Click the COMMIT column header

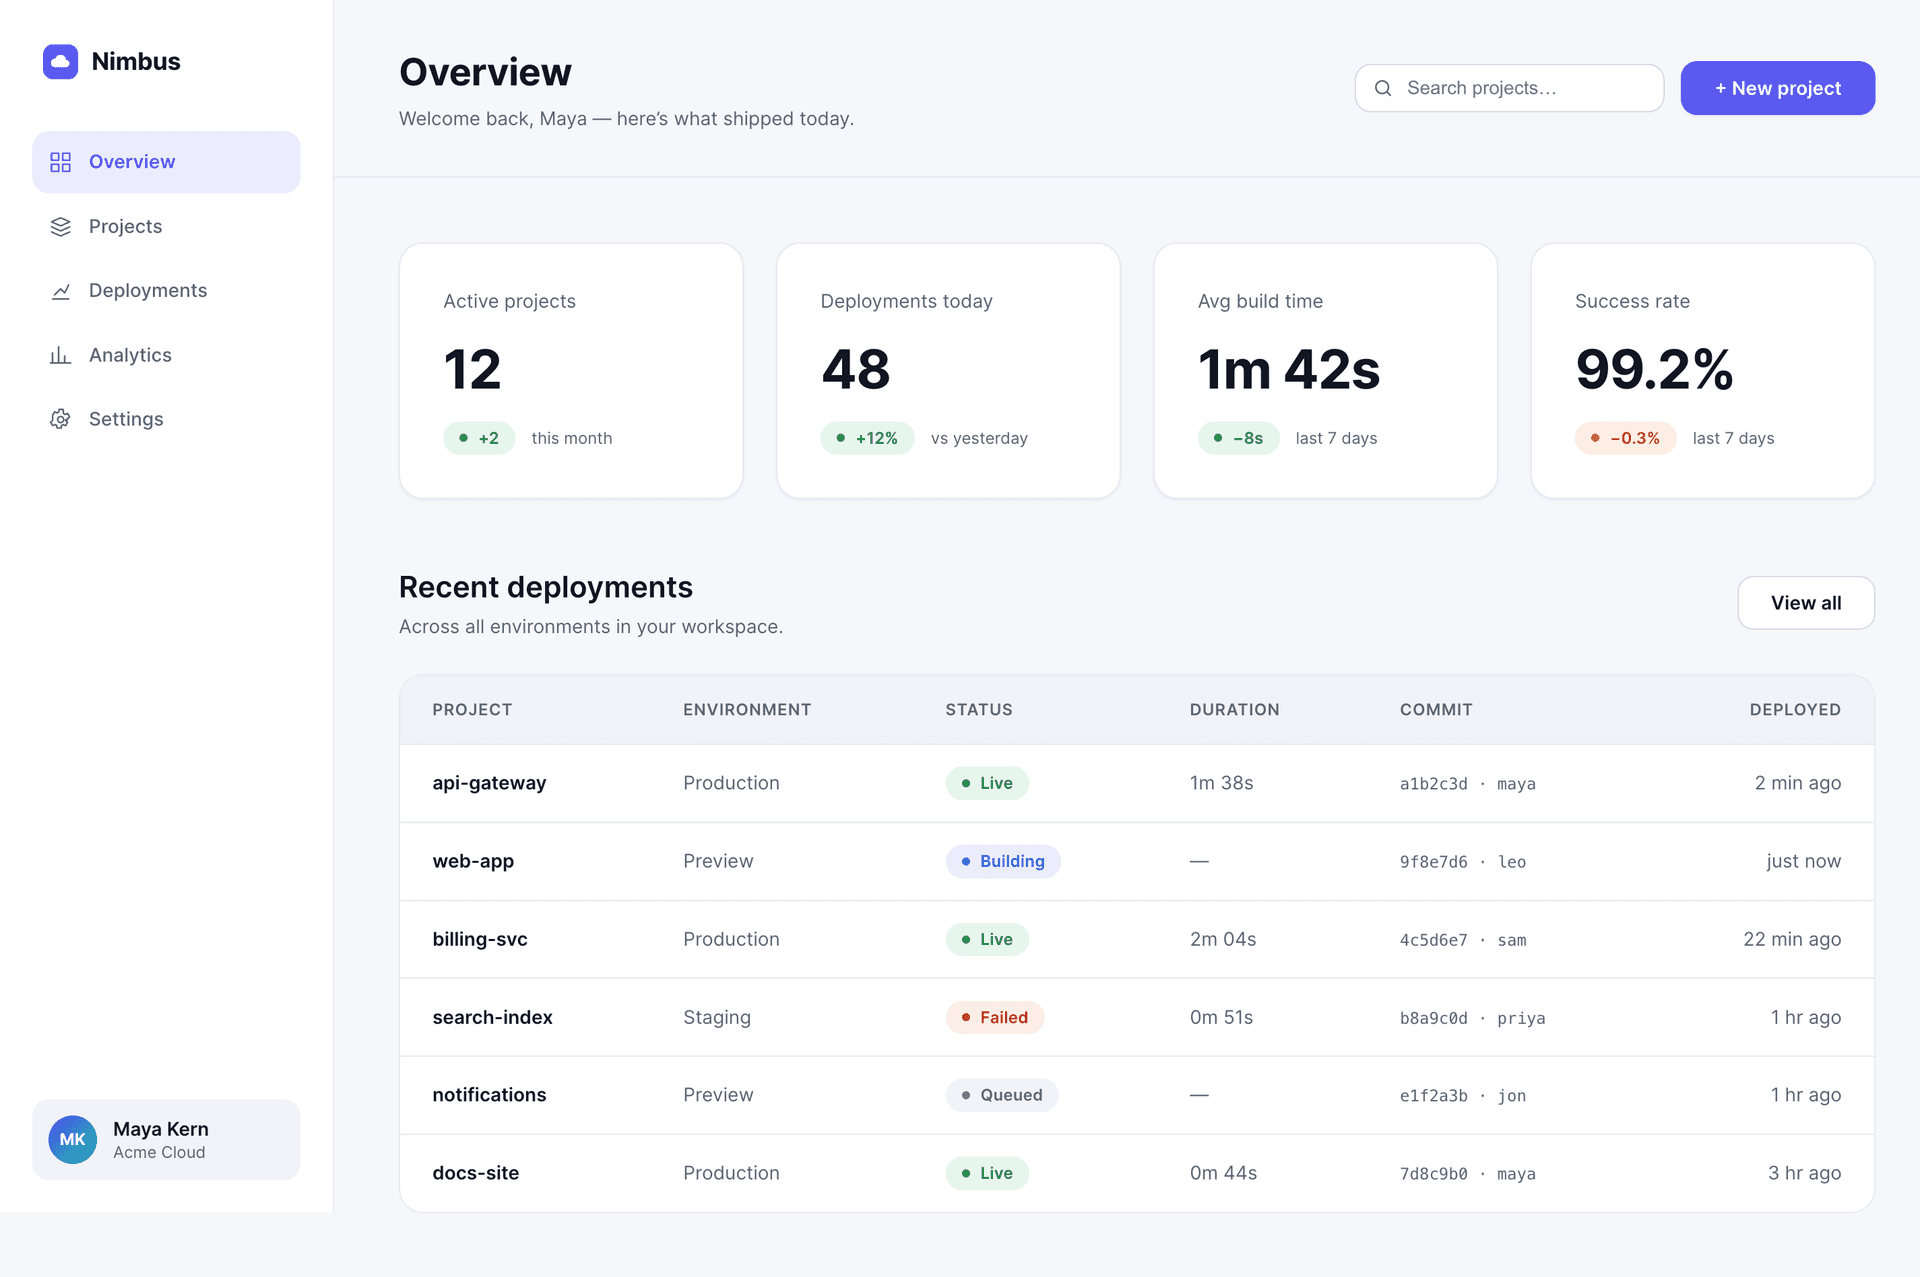[x=1436, y=710]
